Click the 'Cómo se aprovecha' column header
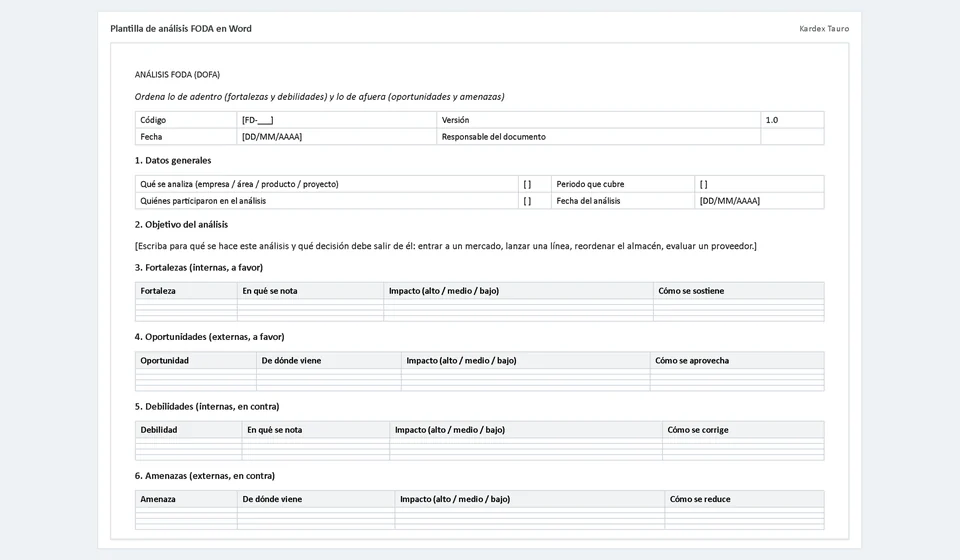 tap(737, 360)
